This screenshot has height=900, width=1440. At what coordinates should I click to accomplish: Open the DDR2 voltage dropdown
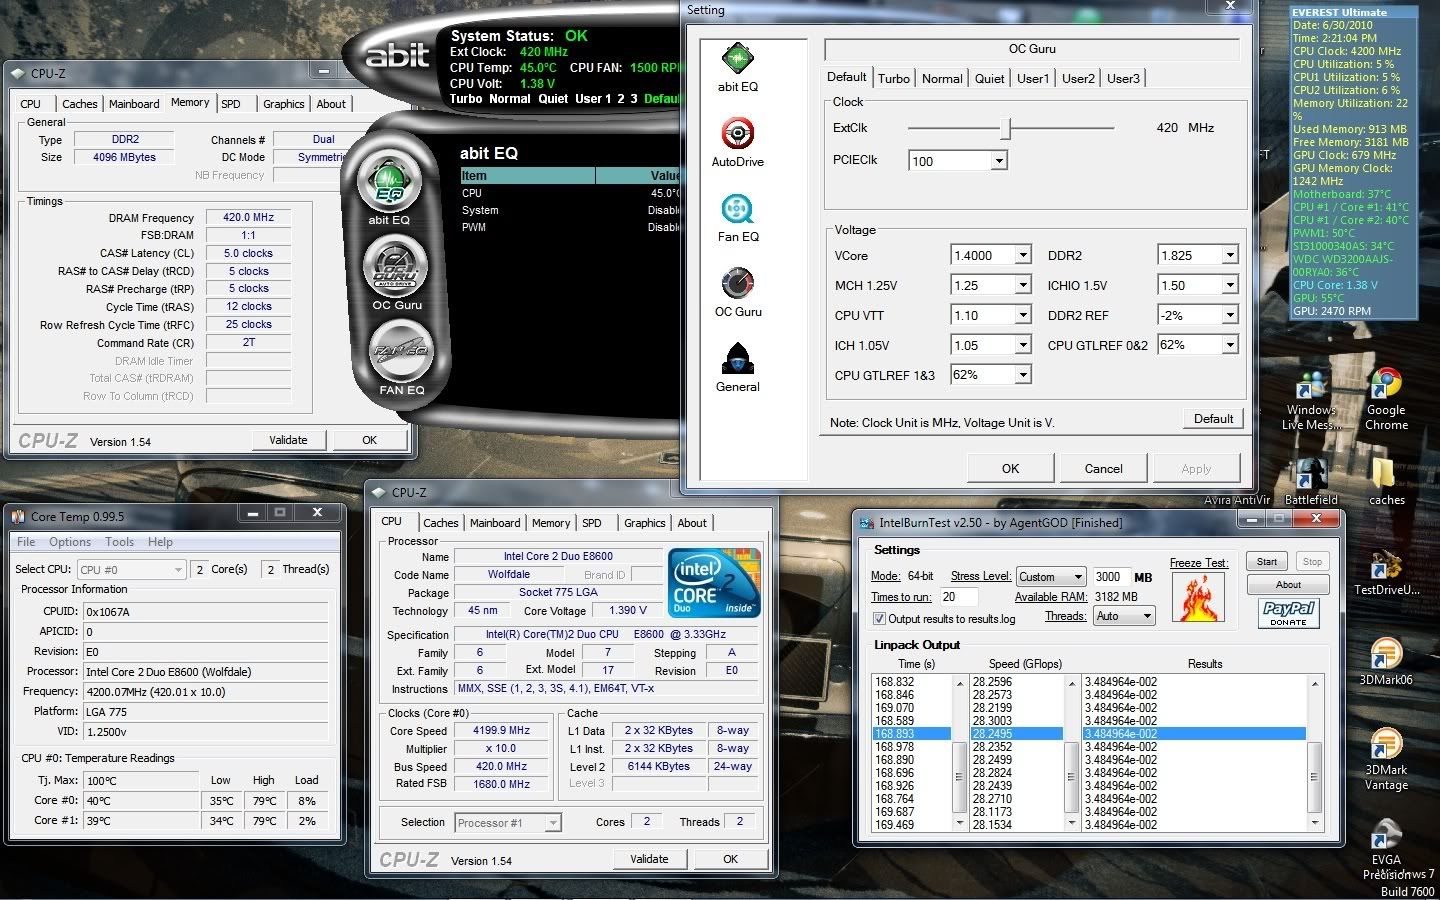pos(1230,256)
